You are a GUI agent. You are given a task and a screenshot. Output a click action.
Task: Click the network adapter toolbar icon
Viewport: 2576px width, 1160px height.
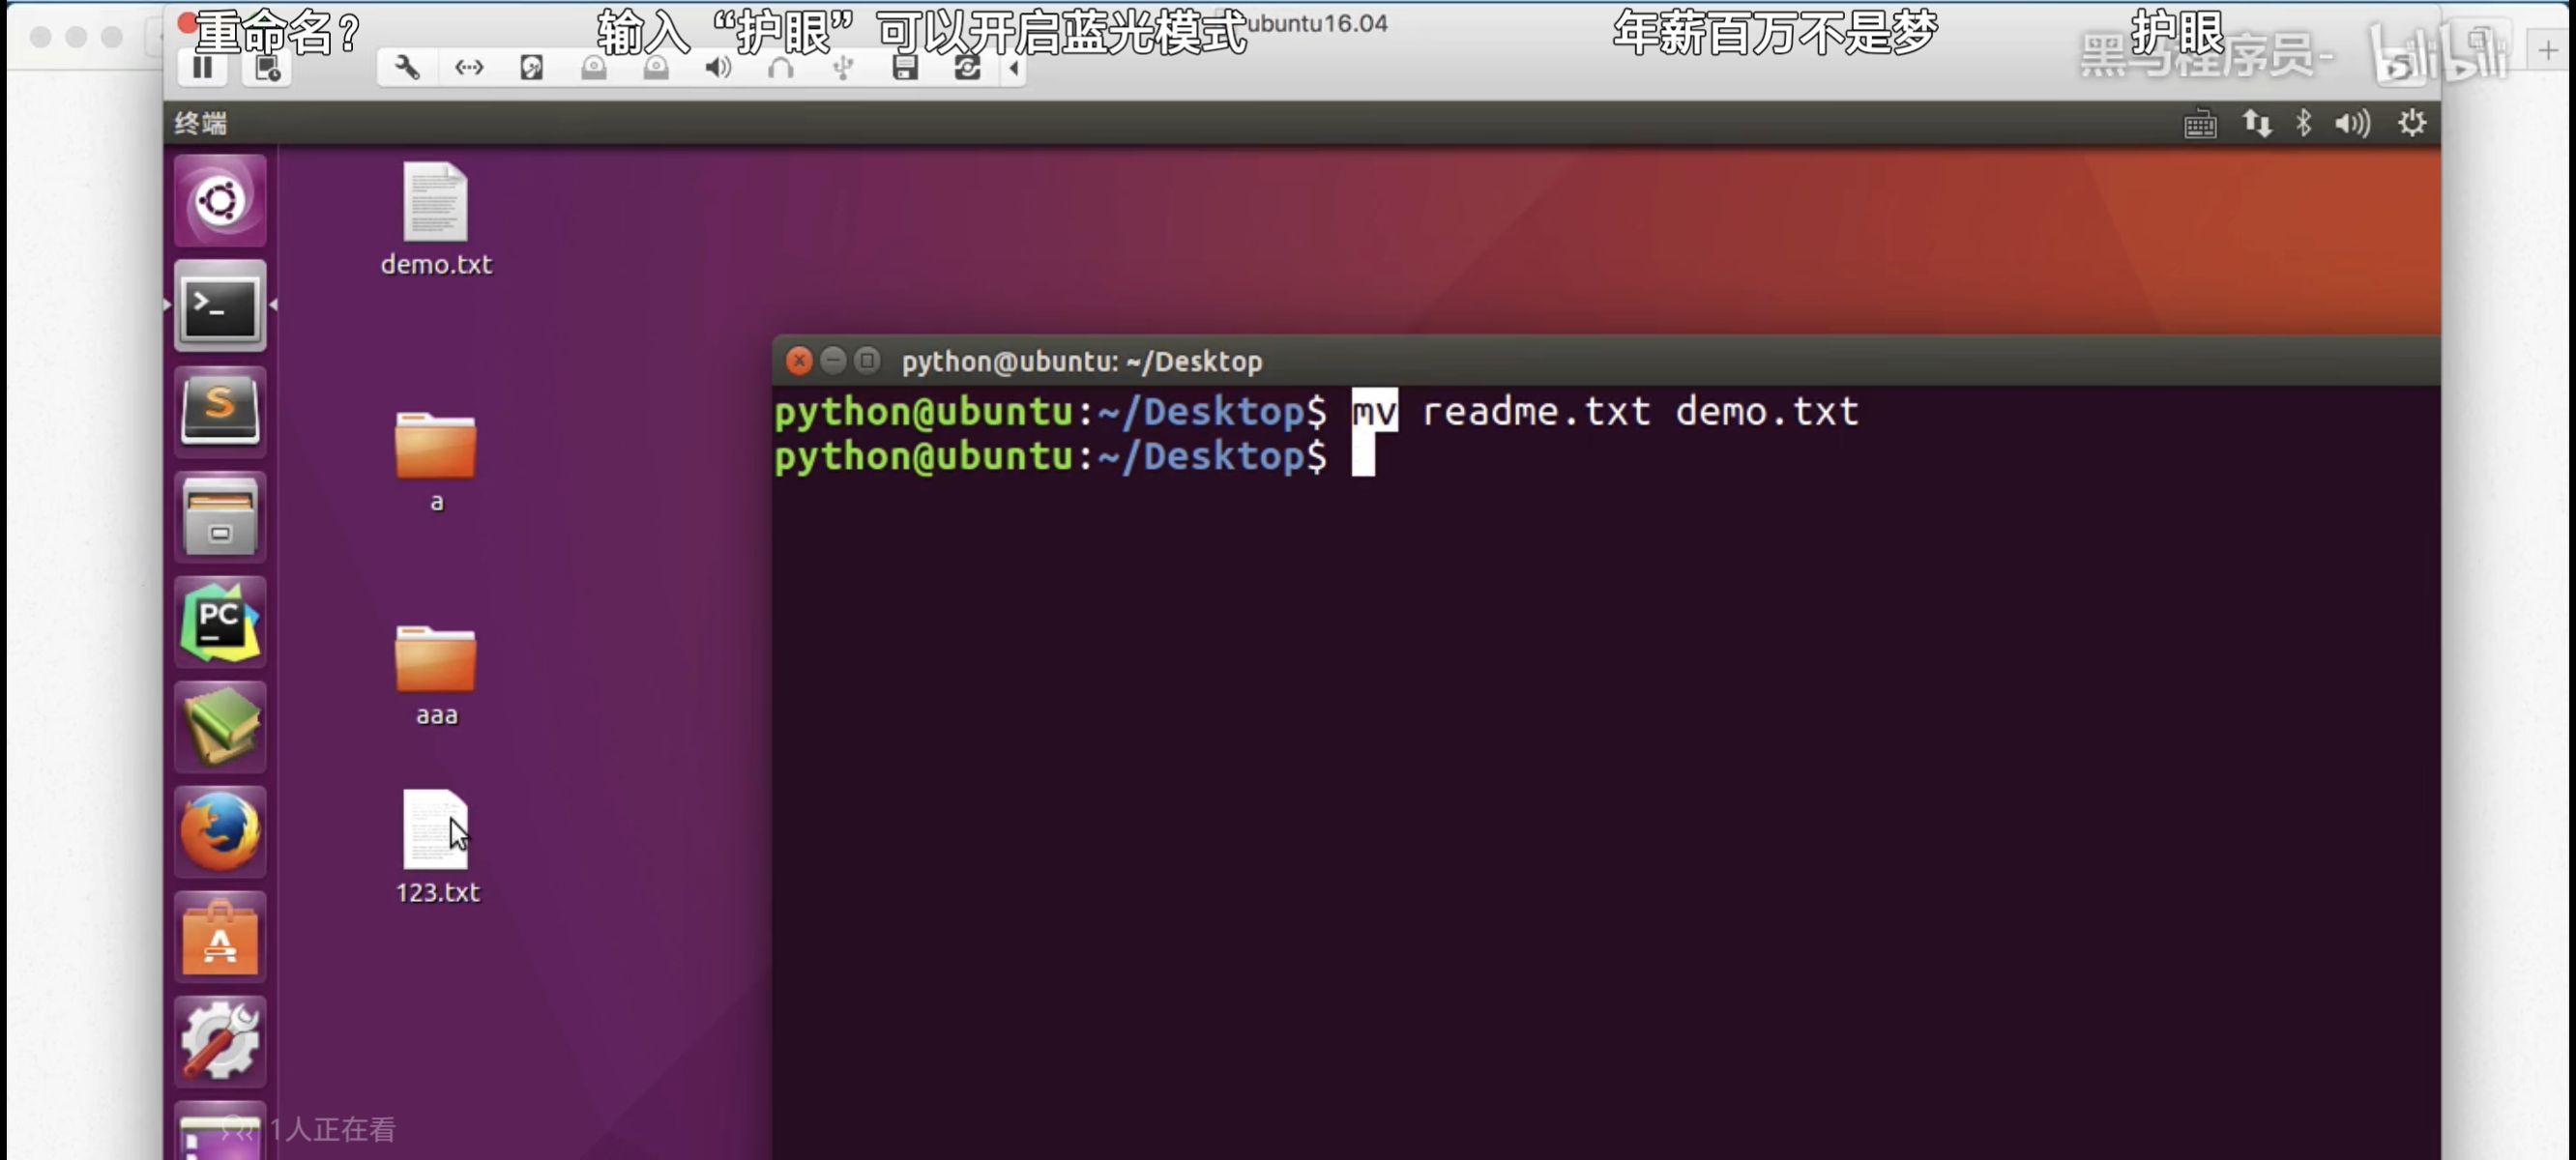click(469, 68)
